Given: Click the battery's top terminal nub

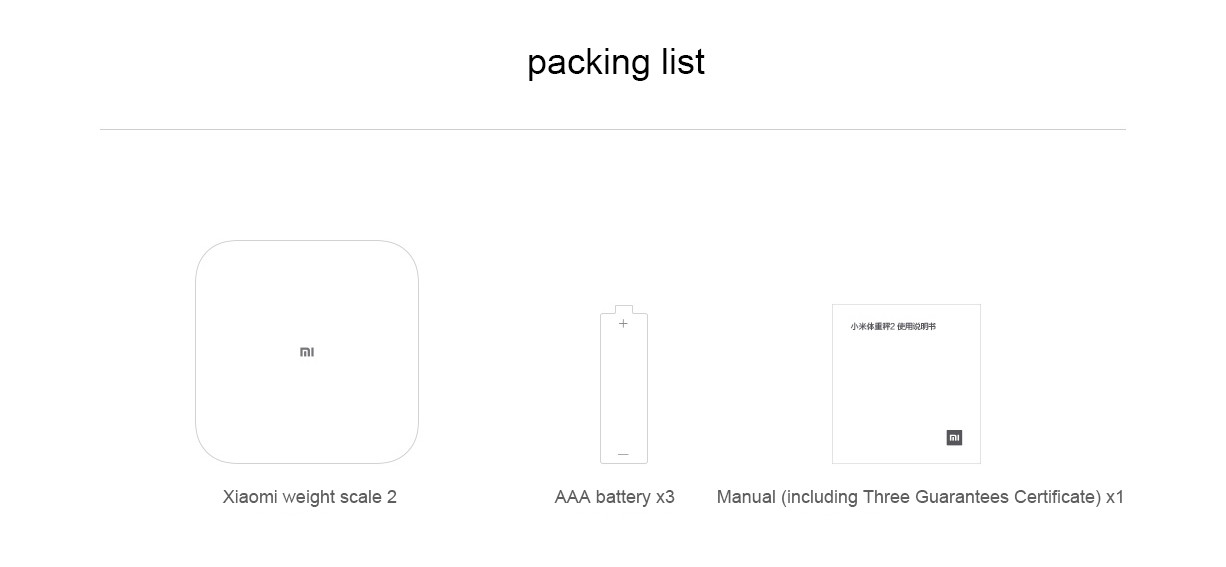Looking at the screenshot, I should tap(624, 309).
